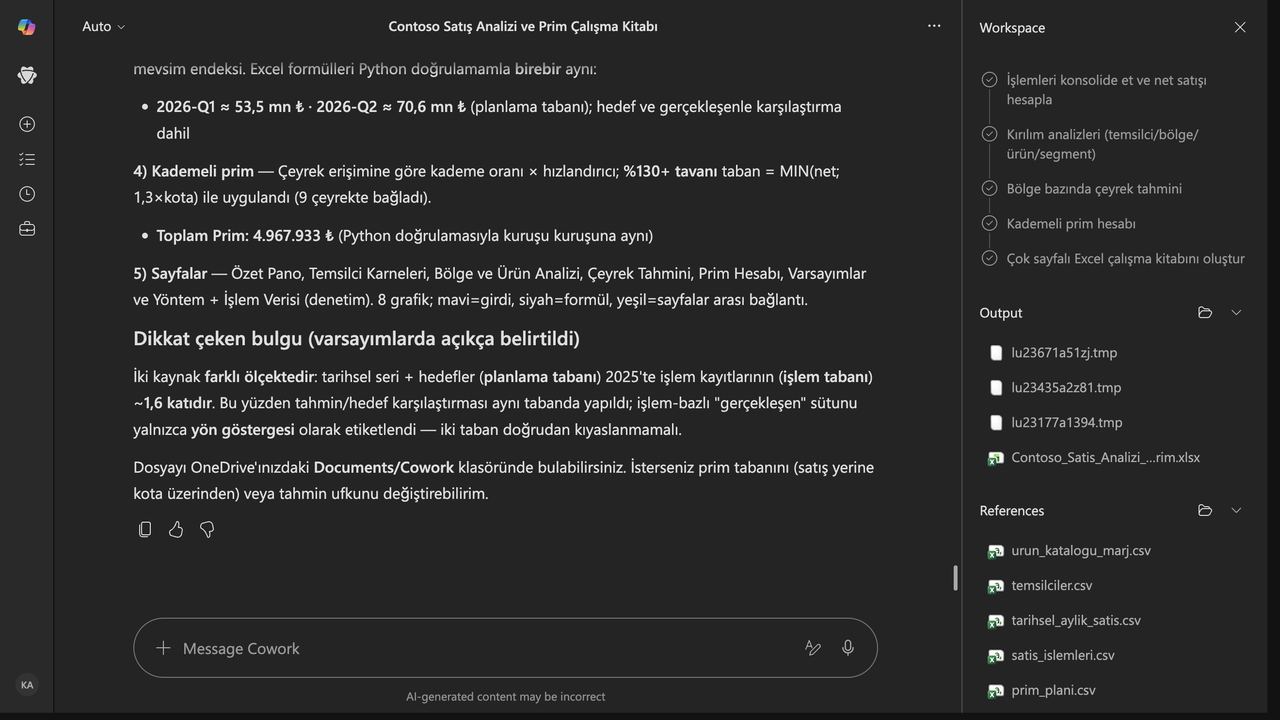
Task: Open the Auto mode dropdown
Action: pyautogui.click(x=104, y=27)
